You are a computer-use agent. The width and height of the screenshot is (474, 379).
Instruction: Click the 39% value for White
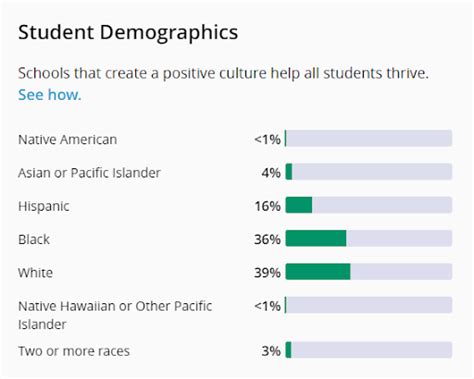(x=267, y=273)
